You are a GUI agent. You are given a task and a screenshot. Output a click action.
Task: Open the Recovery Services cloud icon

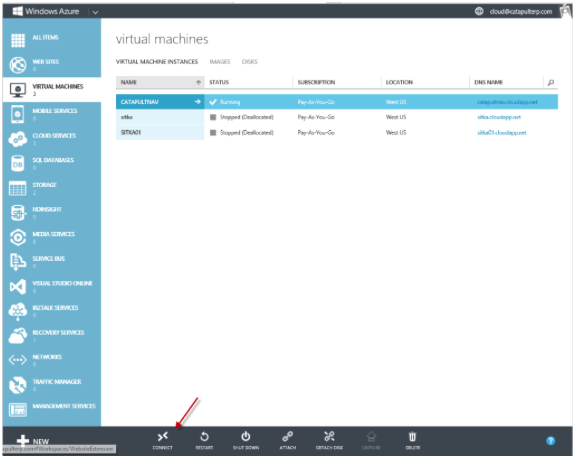point(18,336)
